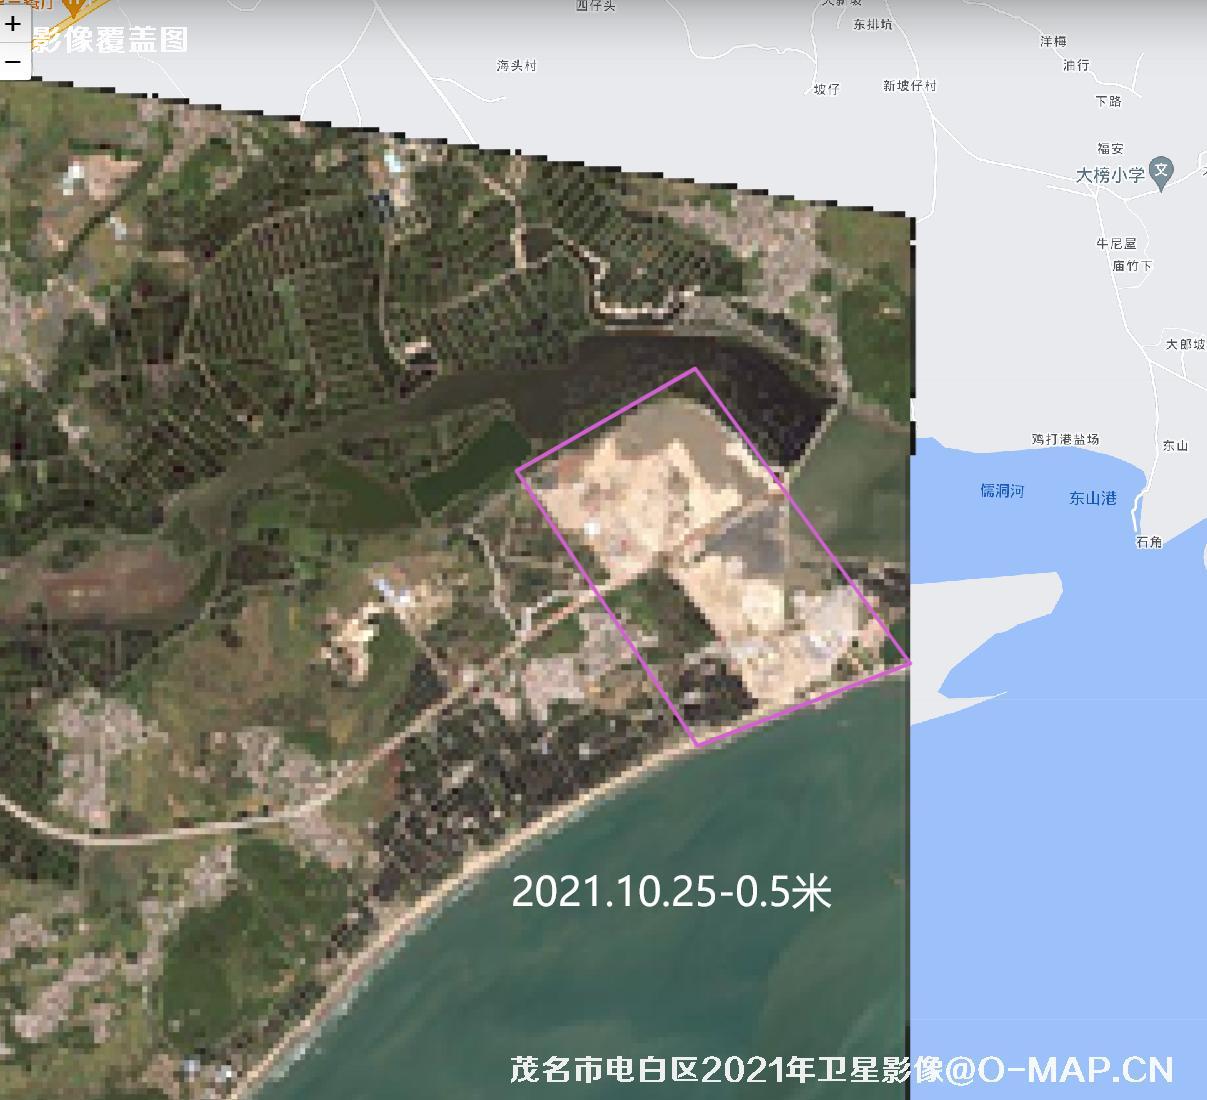The height and width of the screenshot is (1100, 1207).
Task: Click the 2021.10.25-0.5米 date label
Action: 671,891
